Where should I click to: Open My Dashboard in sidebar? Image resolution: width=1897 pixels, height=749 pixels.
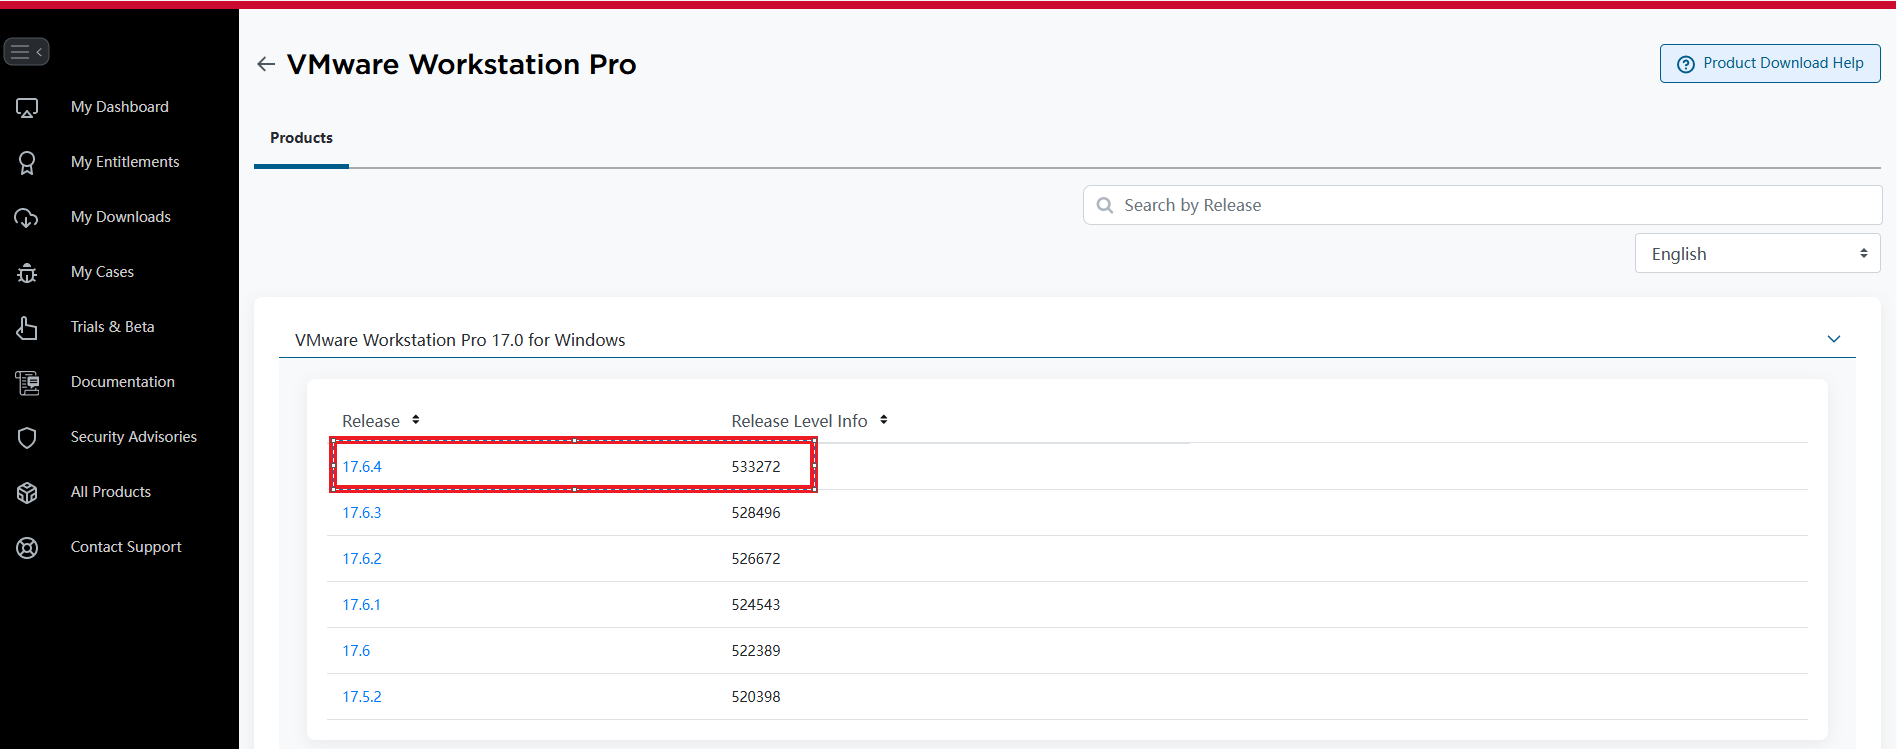coord(120,107)
